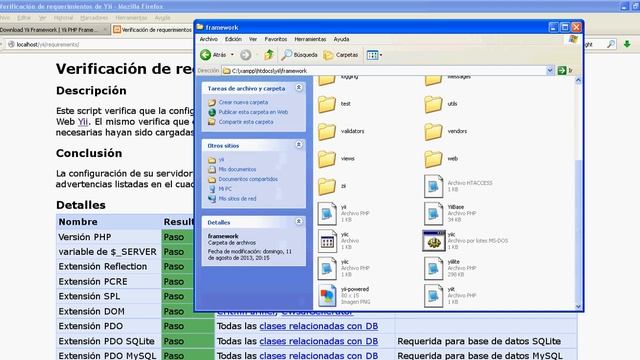The width and height of the screenshot is (640, 360).
Task: Select the test folder icon
Action: 327,104
